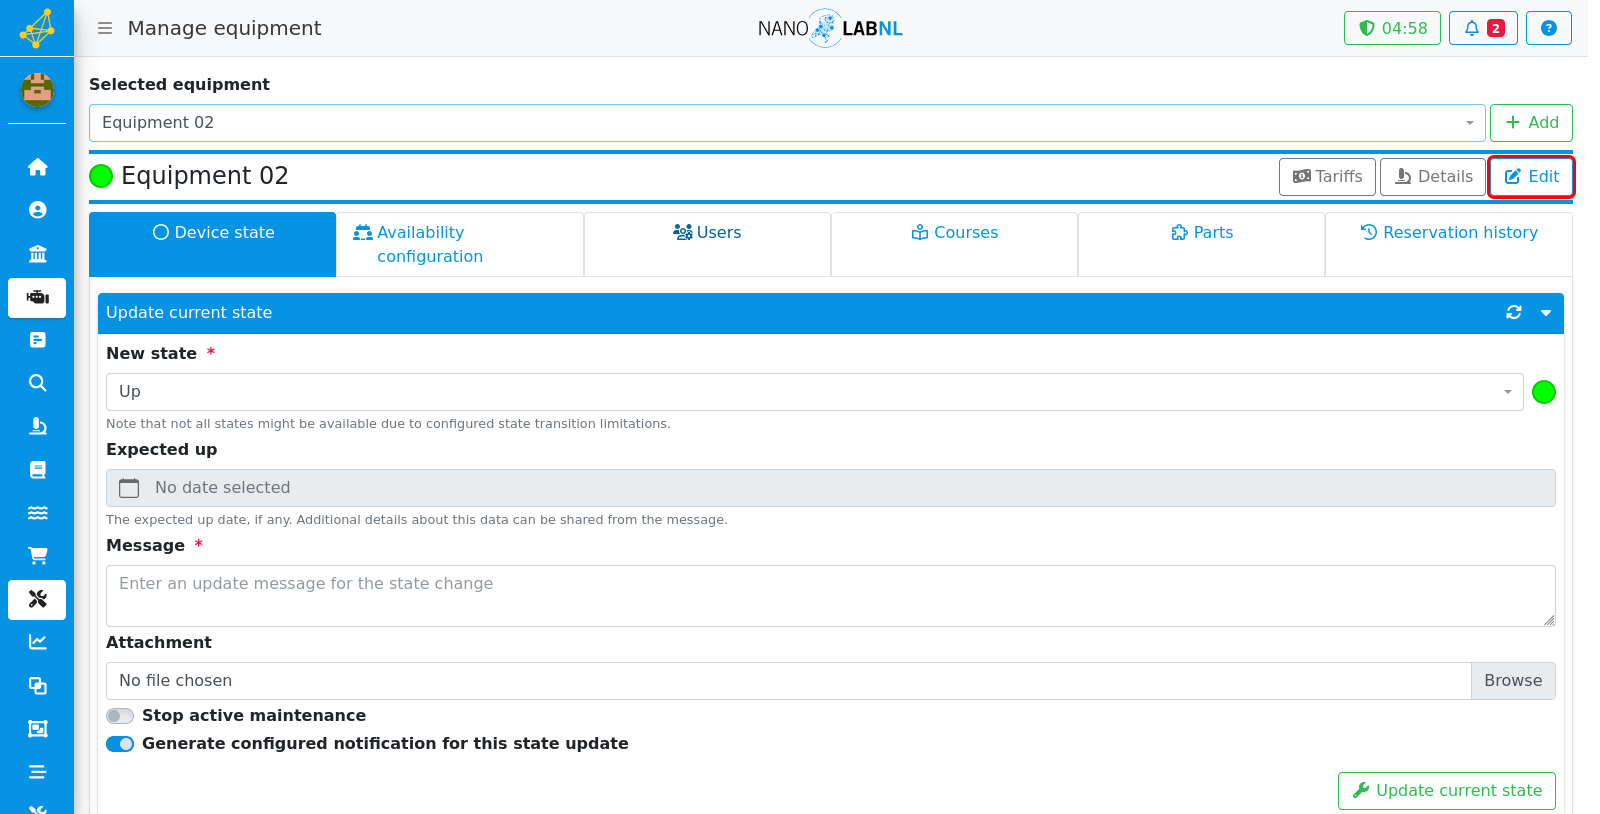Viewport: 1600px width, 814px height.
Task: Open the notifications bell with 2 alerts
Action: [x=1483, y=28]
